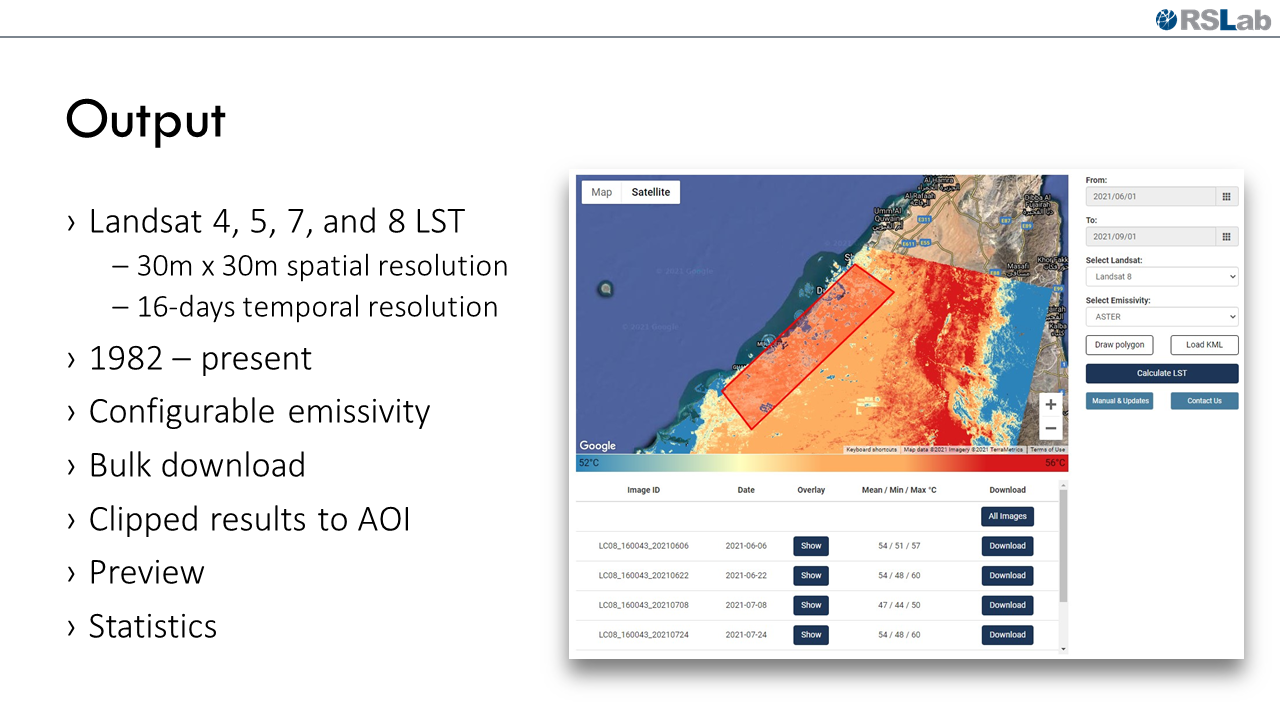Click the temperature color scale bar
This screenshot has width=1280, height=720.
click(822, 463)
